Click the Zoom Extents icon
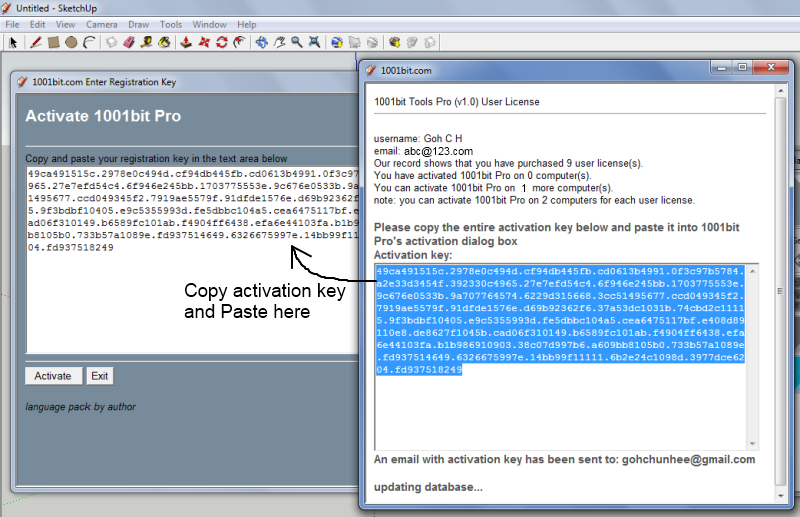The height and width of the screenshot is (517, 800). (x=314, y=42)
